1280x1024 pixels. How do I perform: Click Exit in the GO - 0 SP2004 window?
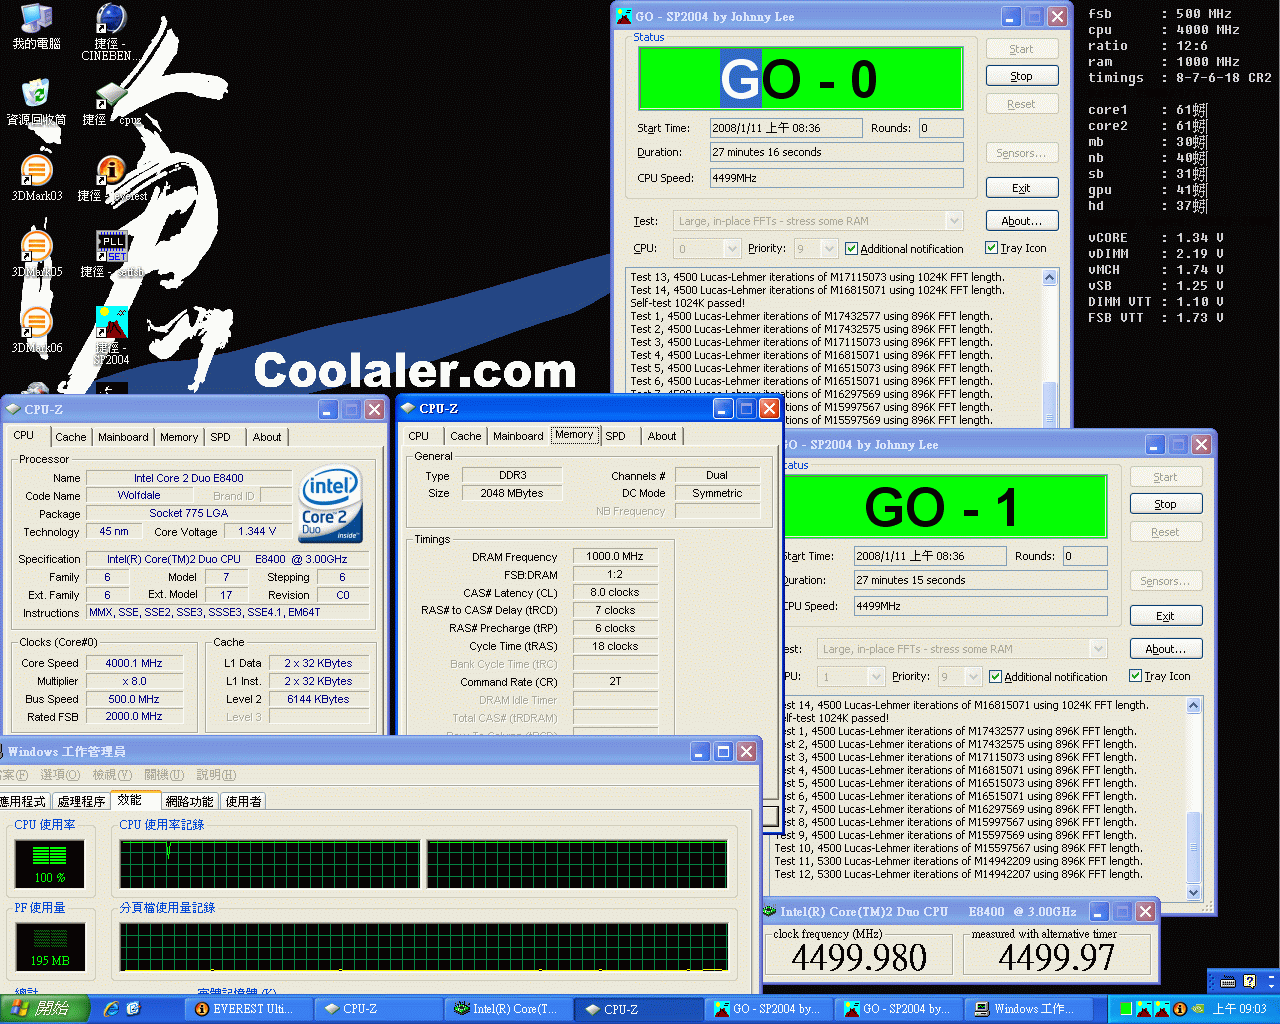[x=1021, y=188]
